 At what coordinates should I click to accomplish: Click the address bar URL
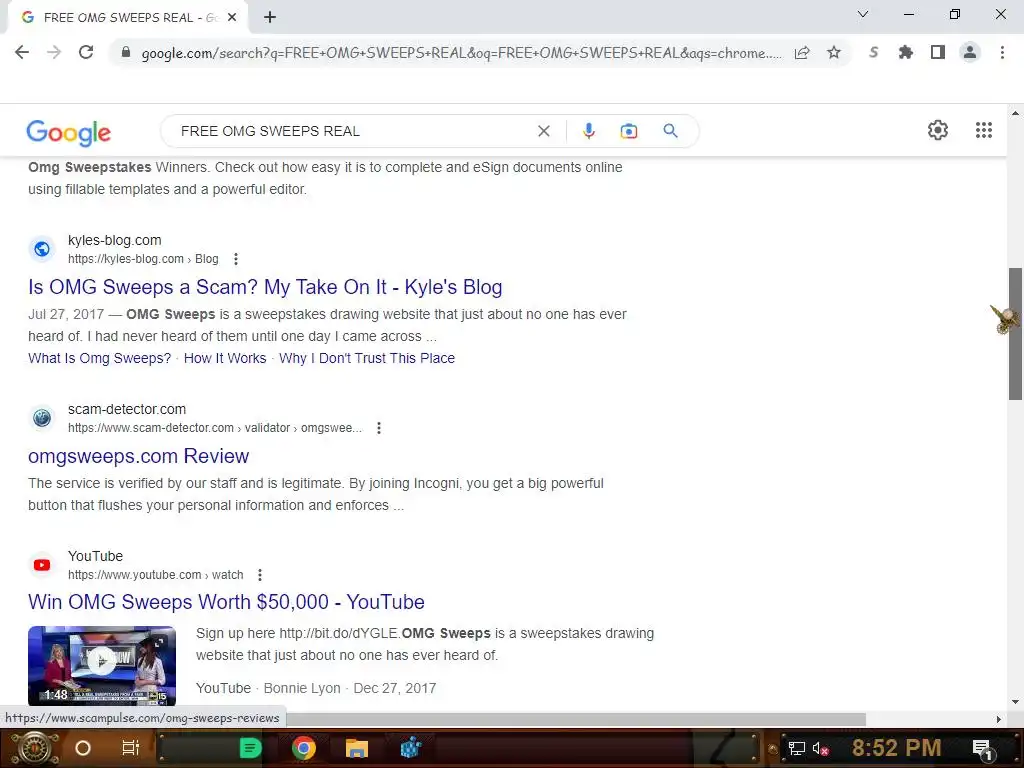pos(461,53)
